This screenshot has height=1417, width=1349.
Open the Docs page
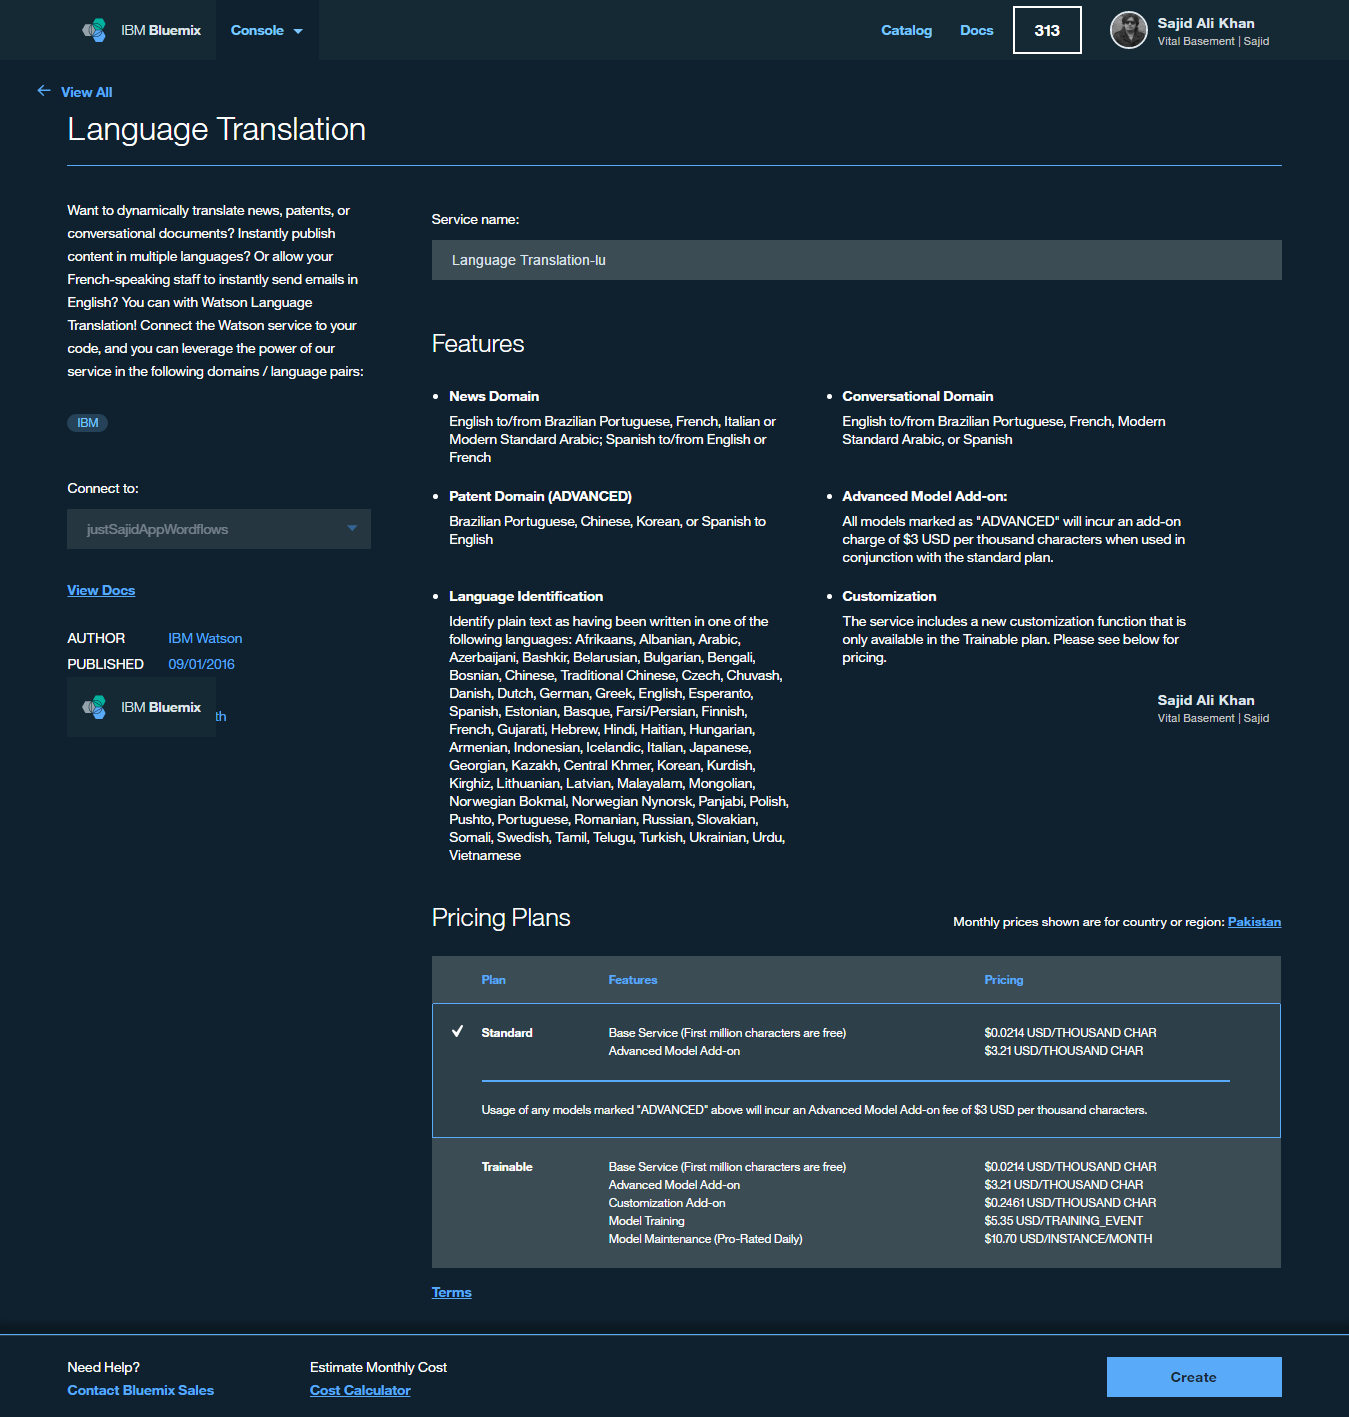click(976, 30)
